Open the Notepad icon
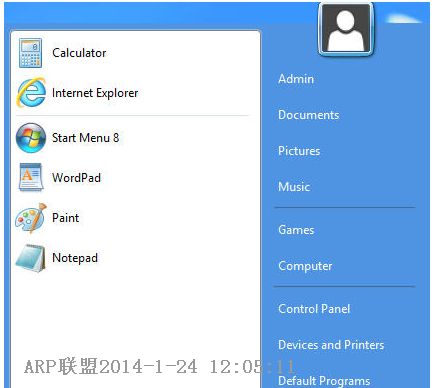435x388 pixels. coord(30,258)
